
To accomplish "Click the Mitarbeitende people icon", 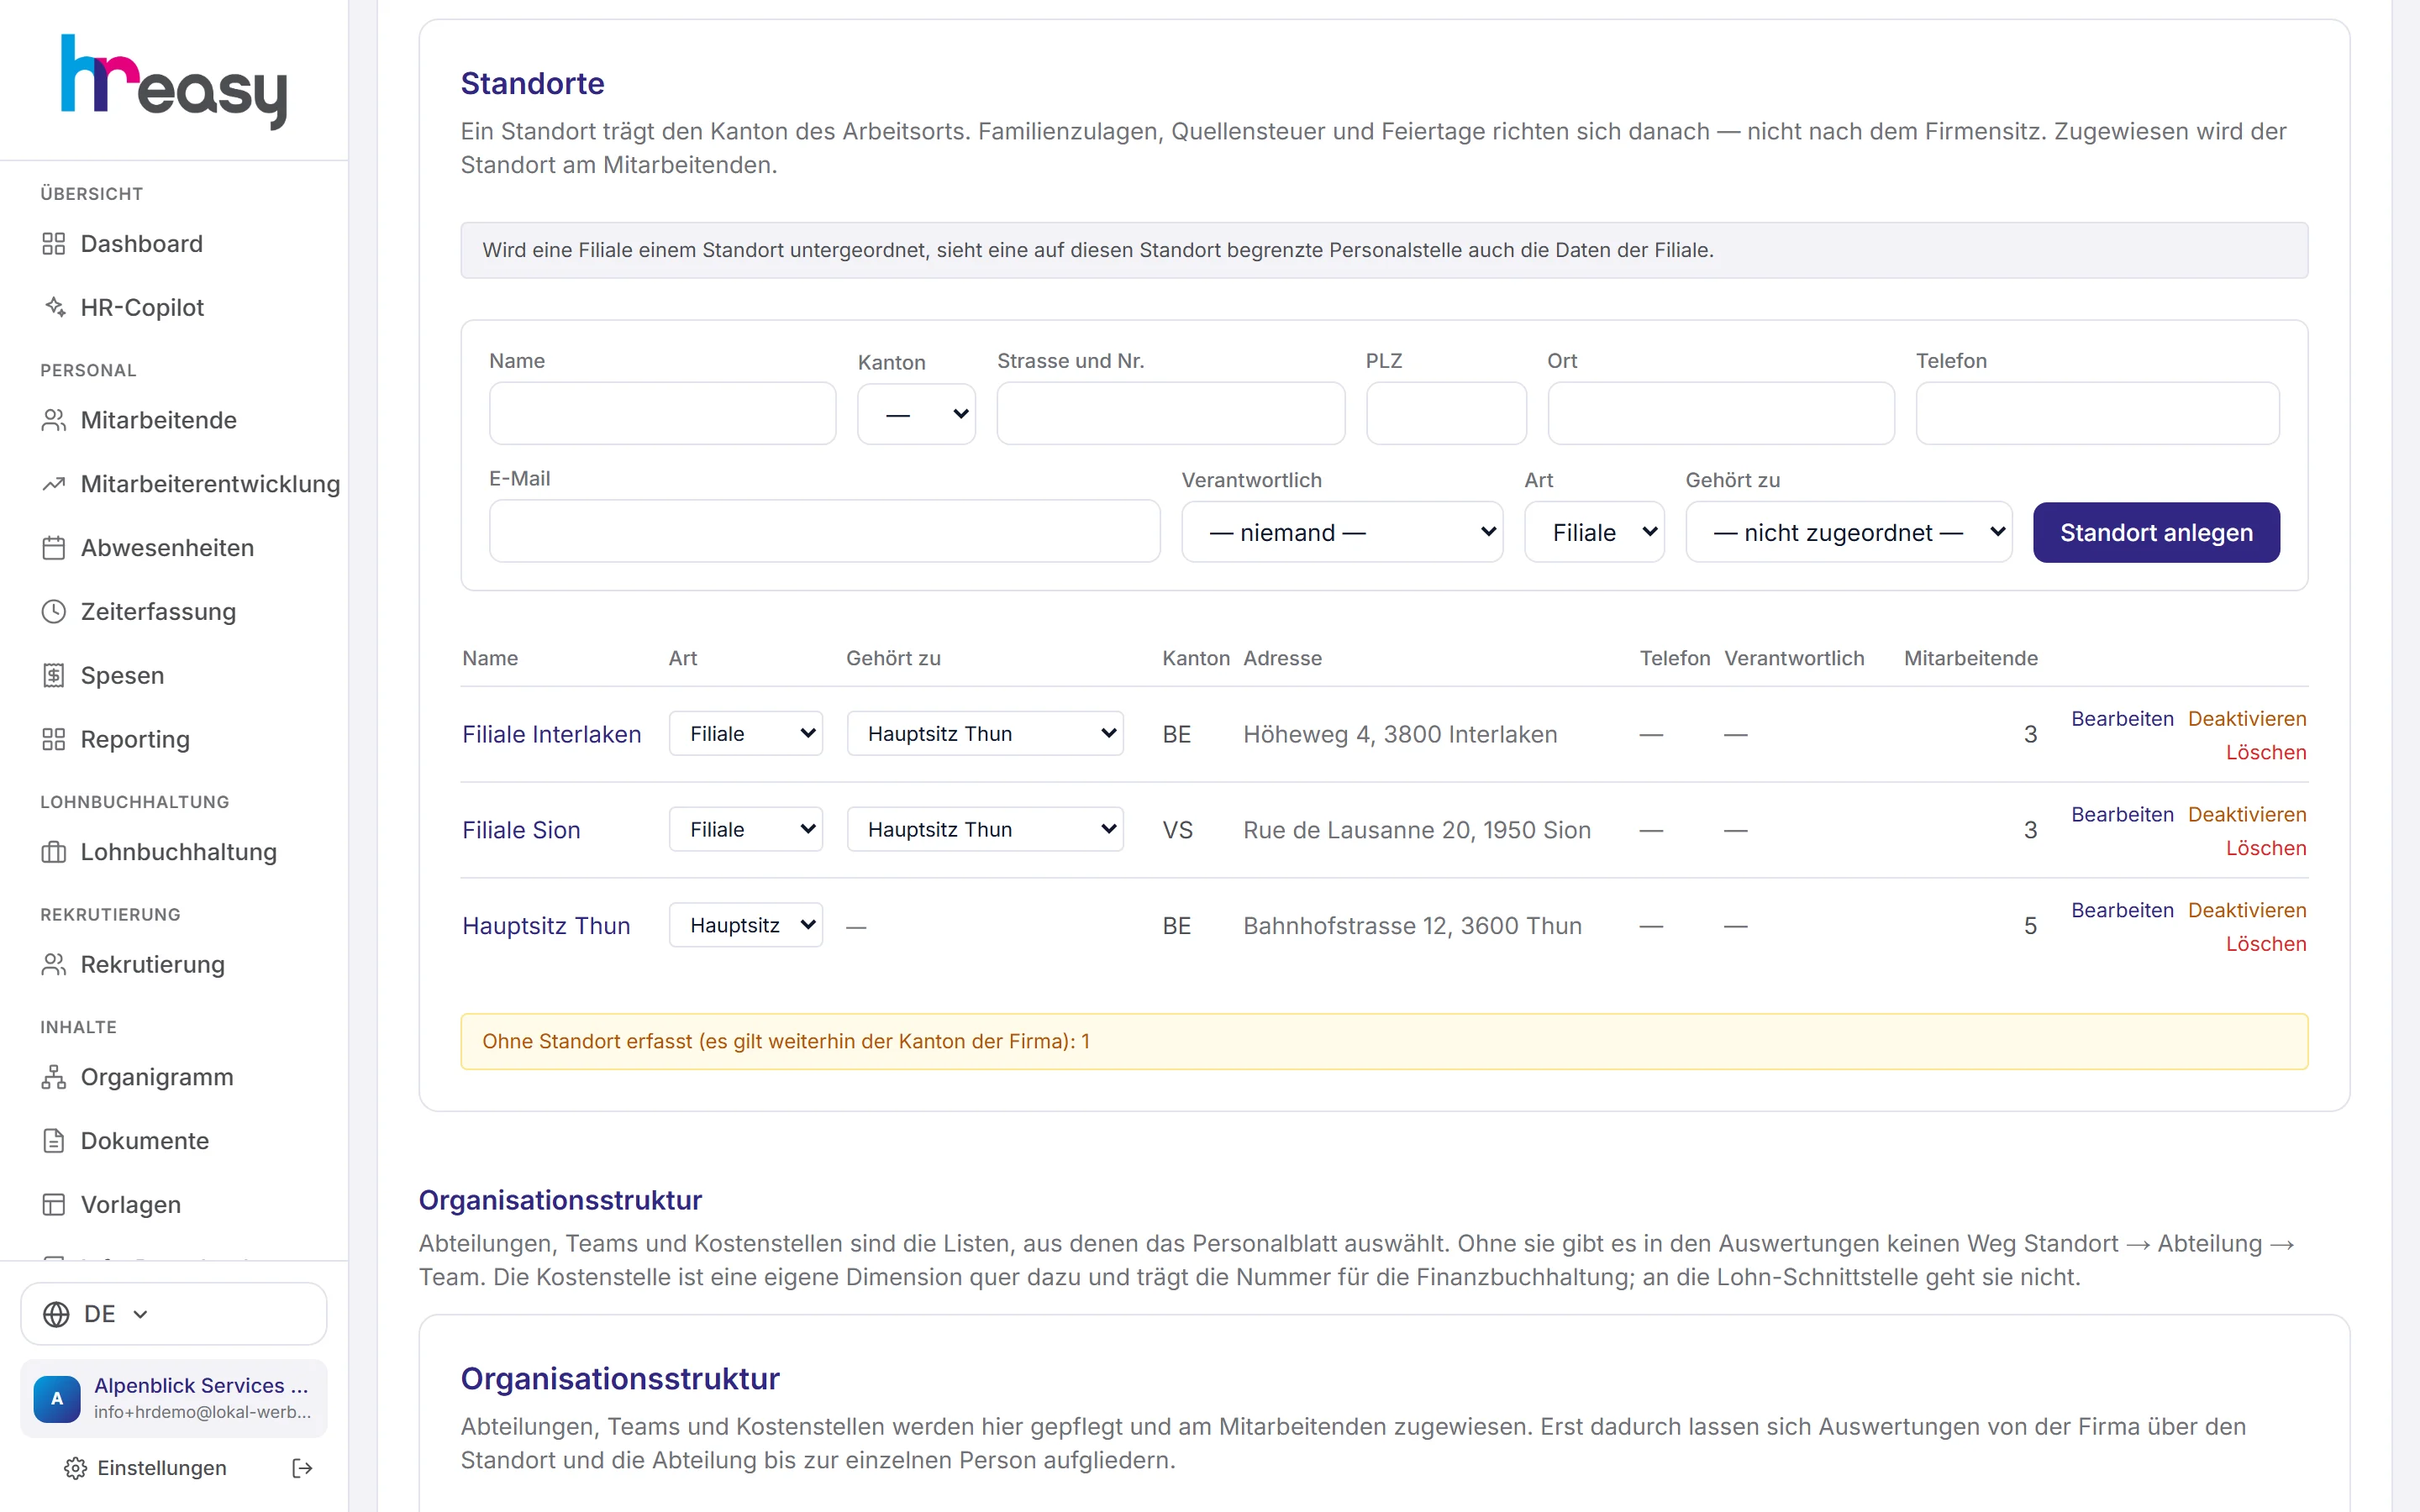I will pos(54,420).
